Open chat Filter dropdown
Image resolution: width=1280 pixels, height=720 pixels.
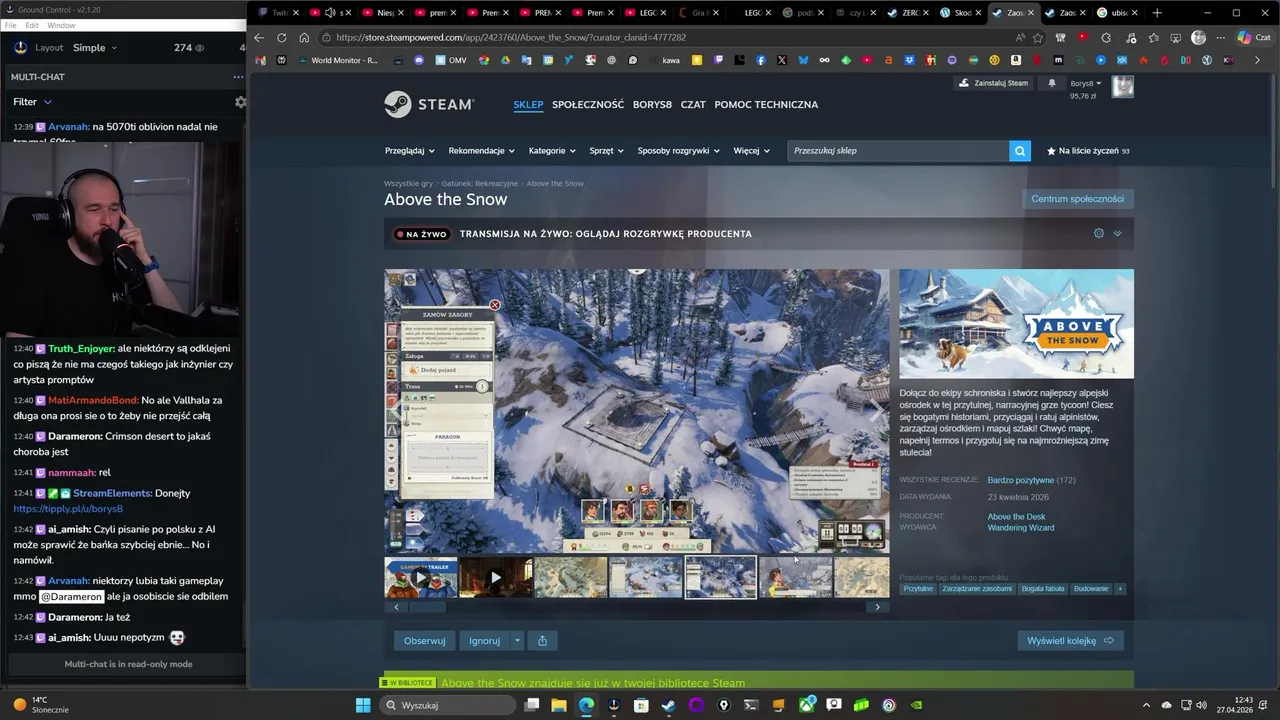[x=32, y=102]
